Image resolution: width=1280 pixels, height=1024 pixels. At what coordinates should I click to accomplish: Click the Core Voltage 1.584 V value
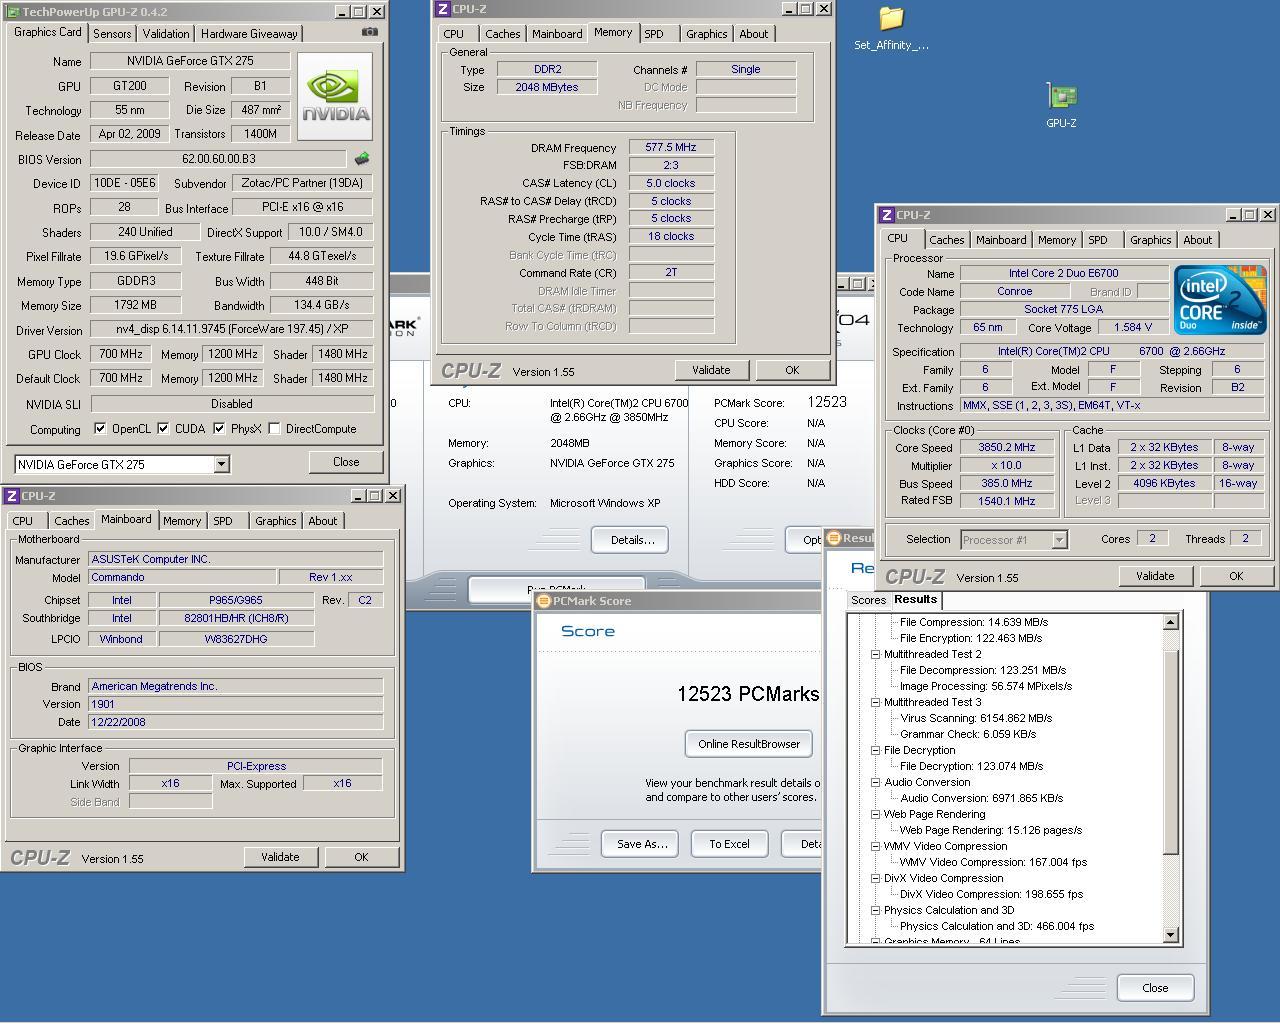click(x=1132, y=327)
